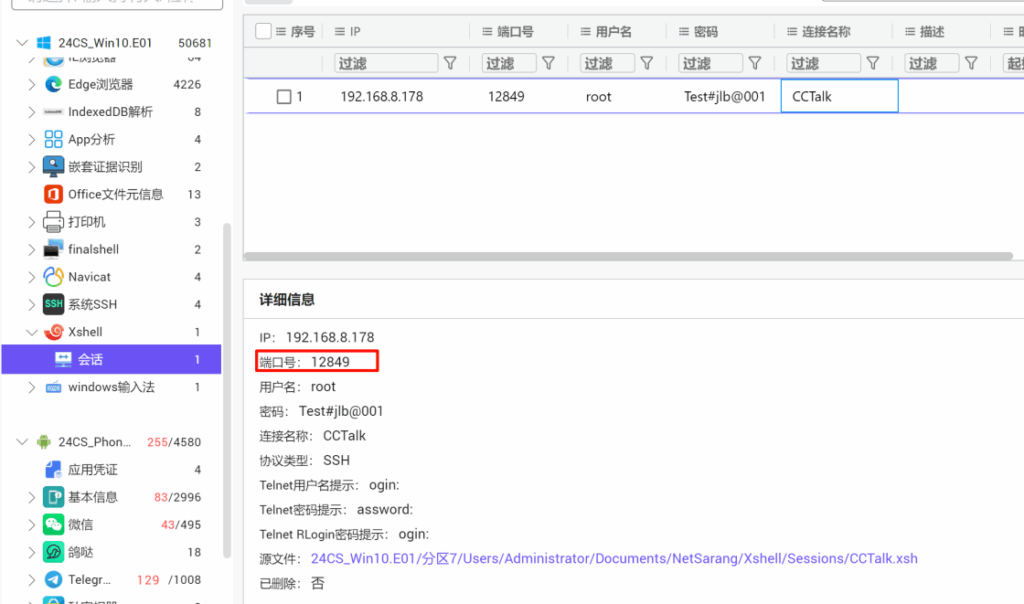Click the finalshell icon in the tree
This screenshot has width=1024, height=604.
51,249
